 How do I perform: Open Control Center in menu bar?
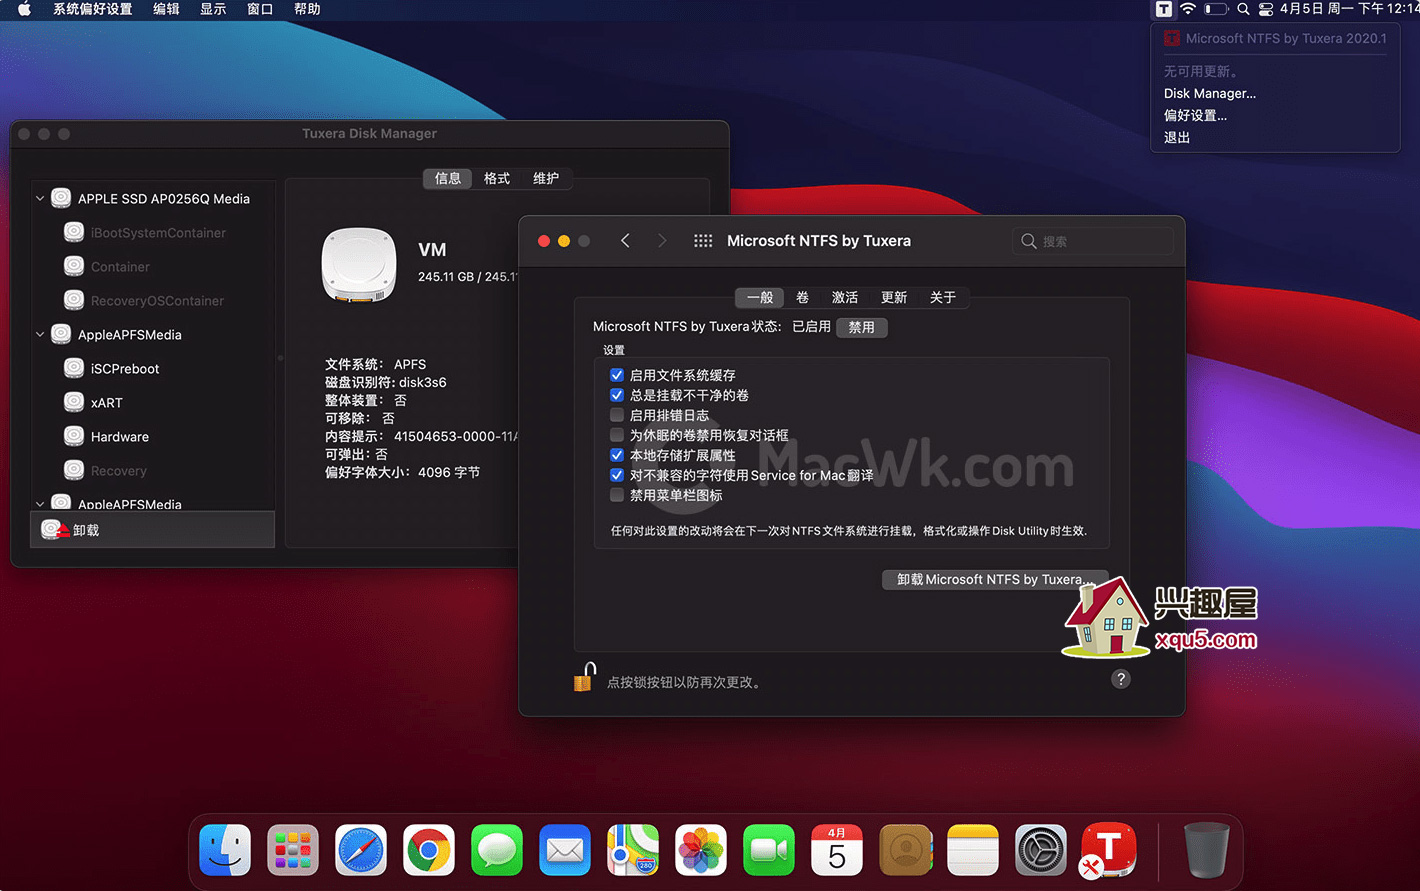pyautogui.click(x=1266, y=9)
